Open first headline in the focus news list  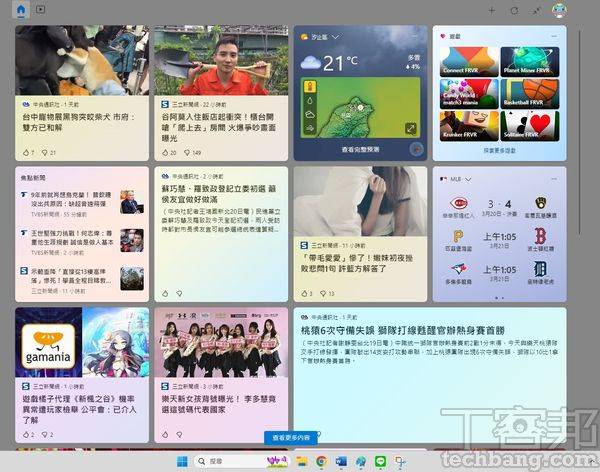coord(82,203)
